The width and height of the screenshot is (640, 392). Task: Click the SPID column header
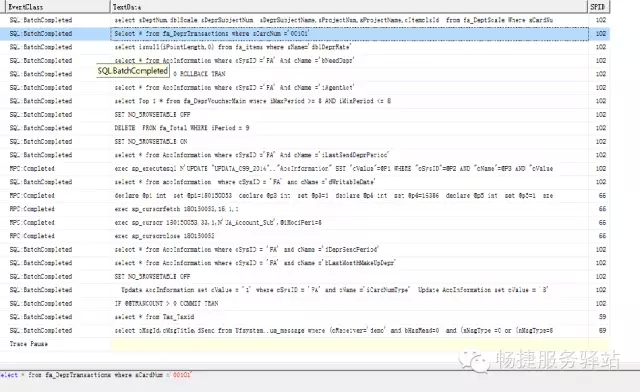[x=598, y=7]
